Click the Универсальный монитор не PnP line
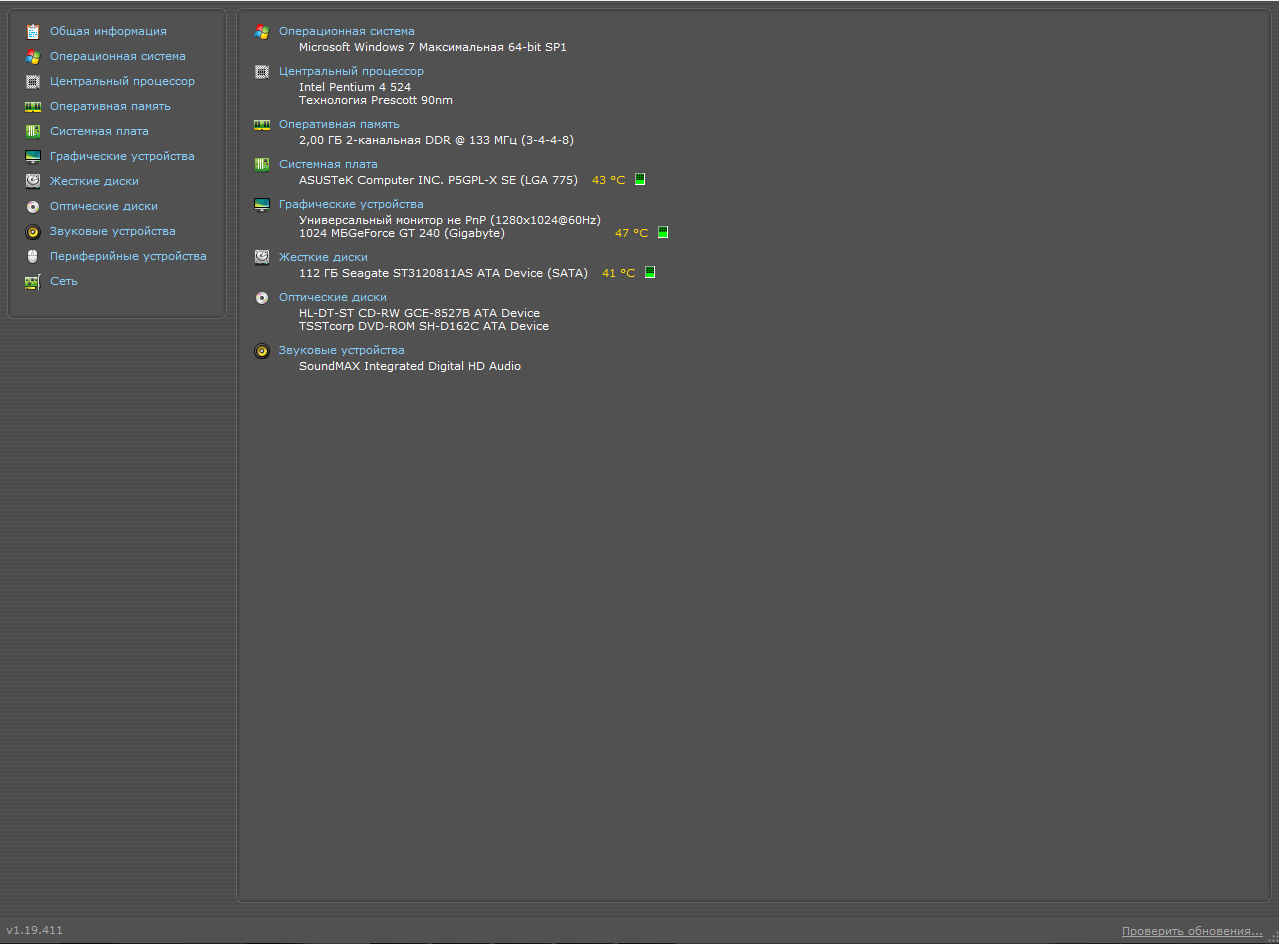Screen dimensions: 1279x944 click(x=450, y=220)
